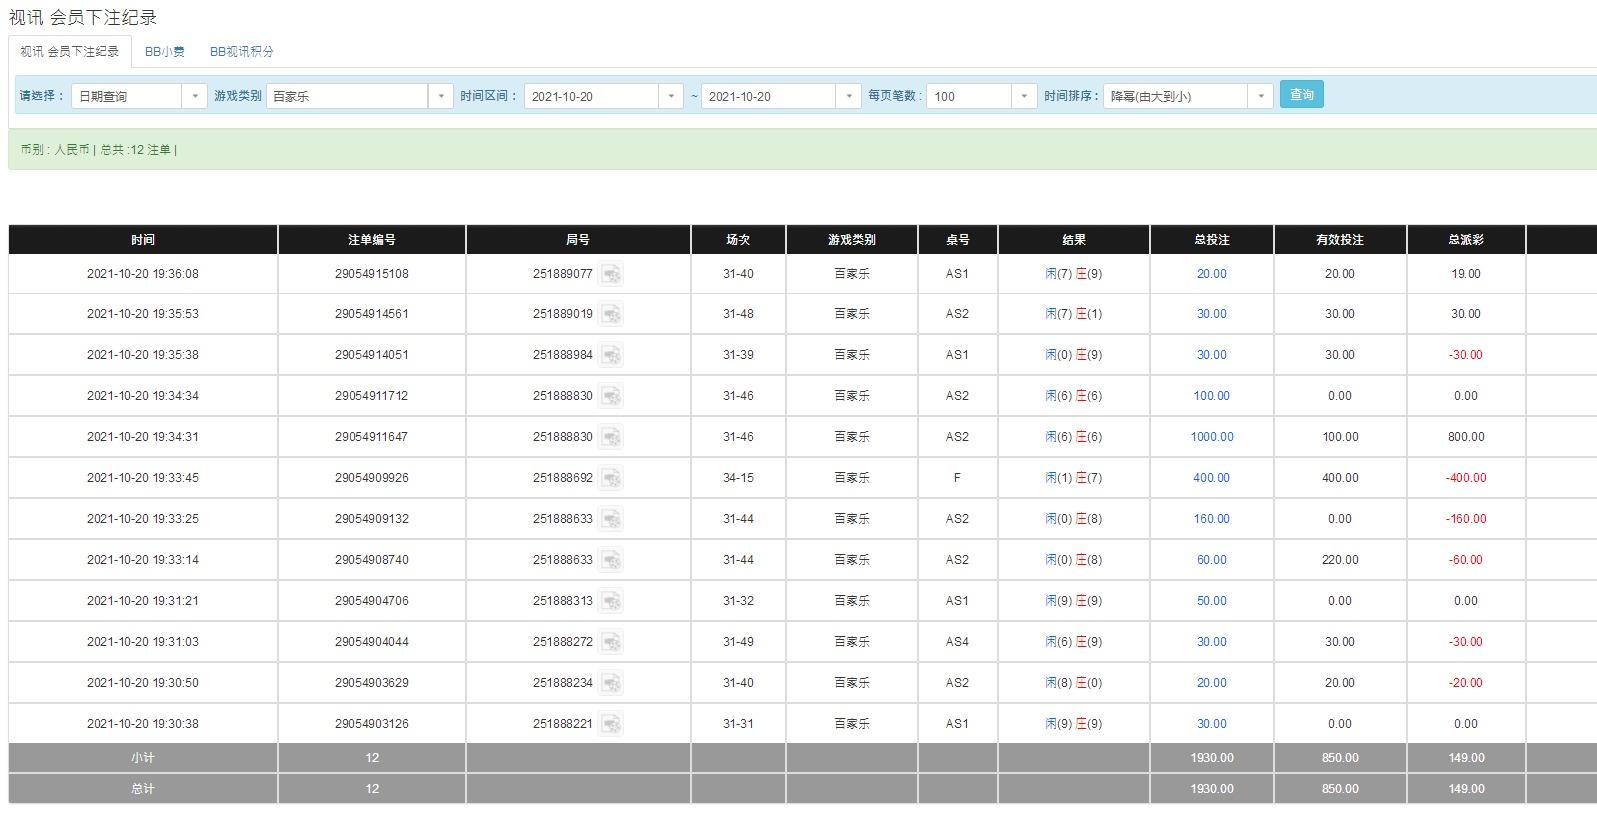Select session 34-15 cell
This screenshot has width=1597, height=813.
point(738,478)
